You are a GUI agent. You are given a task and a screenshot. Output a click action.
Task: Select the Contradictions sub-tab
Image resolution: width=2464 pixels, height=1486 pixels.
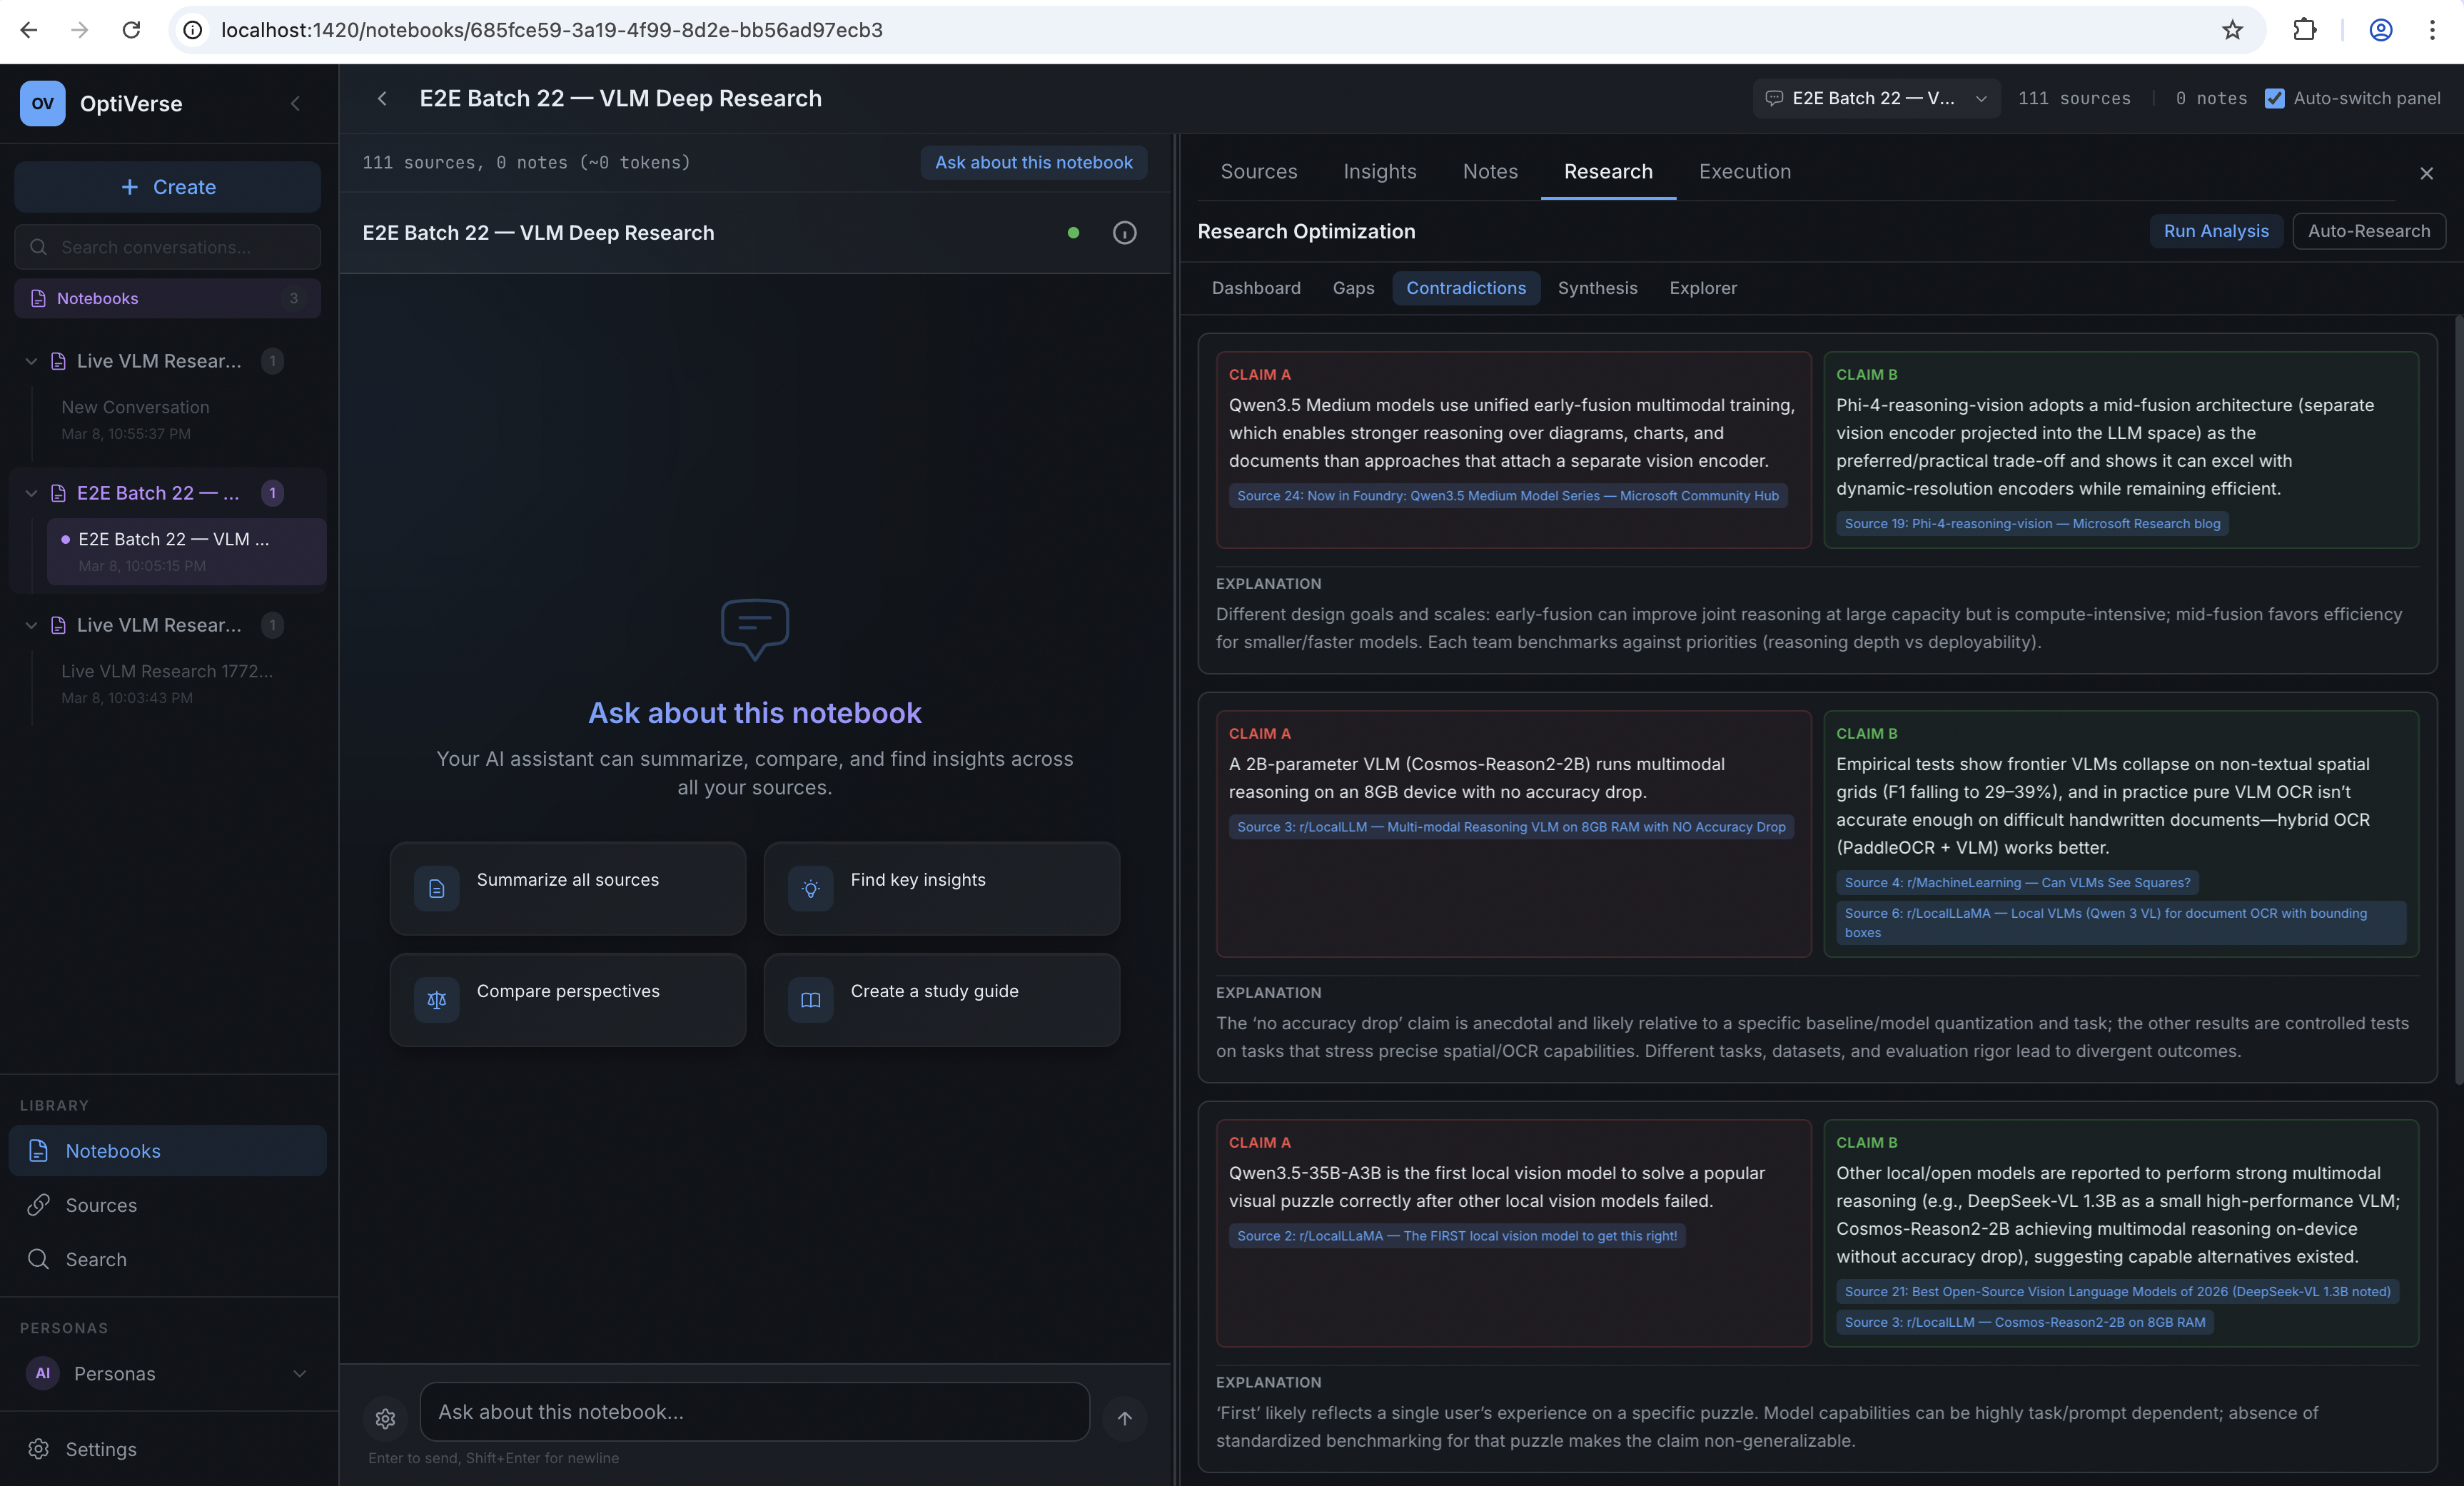(x=1466, y=288)
